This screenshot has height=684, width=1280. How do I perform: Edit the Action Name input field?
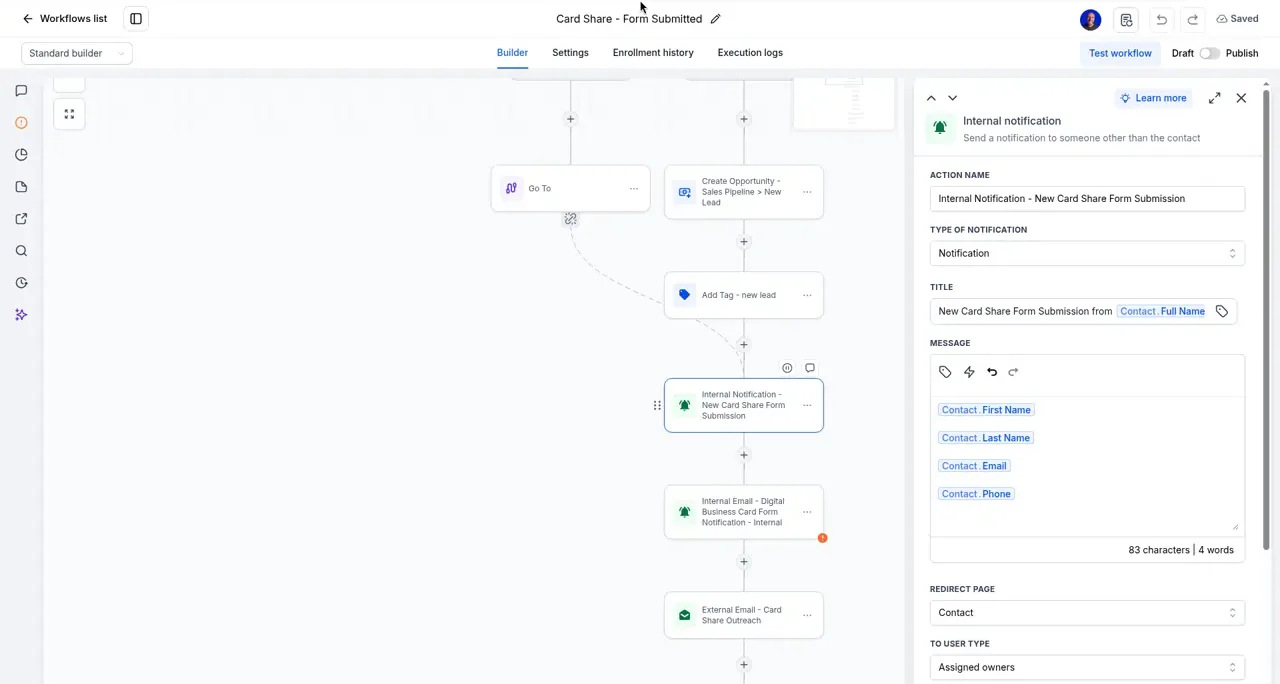click(x=1087, y=199)
